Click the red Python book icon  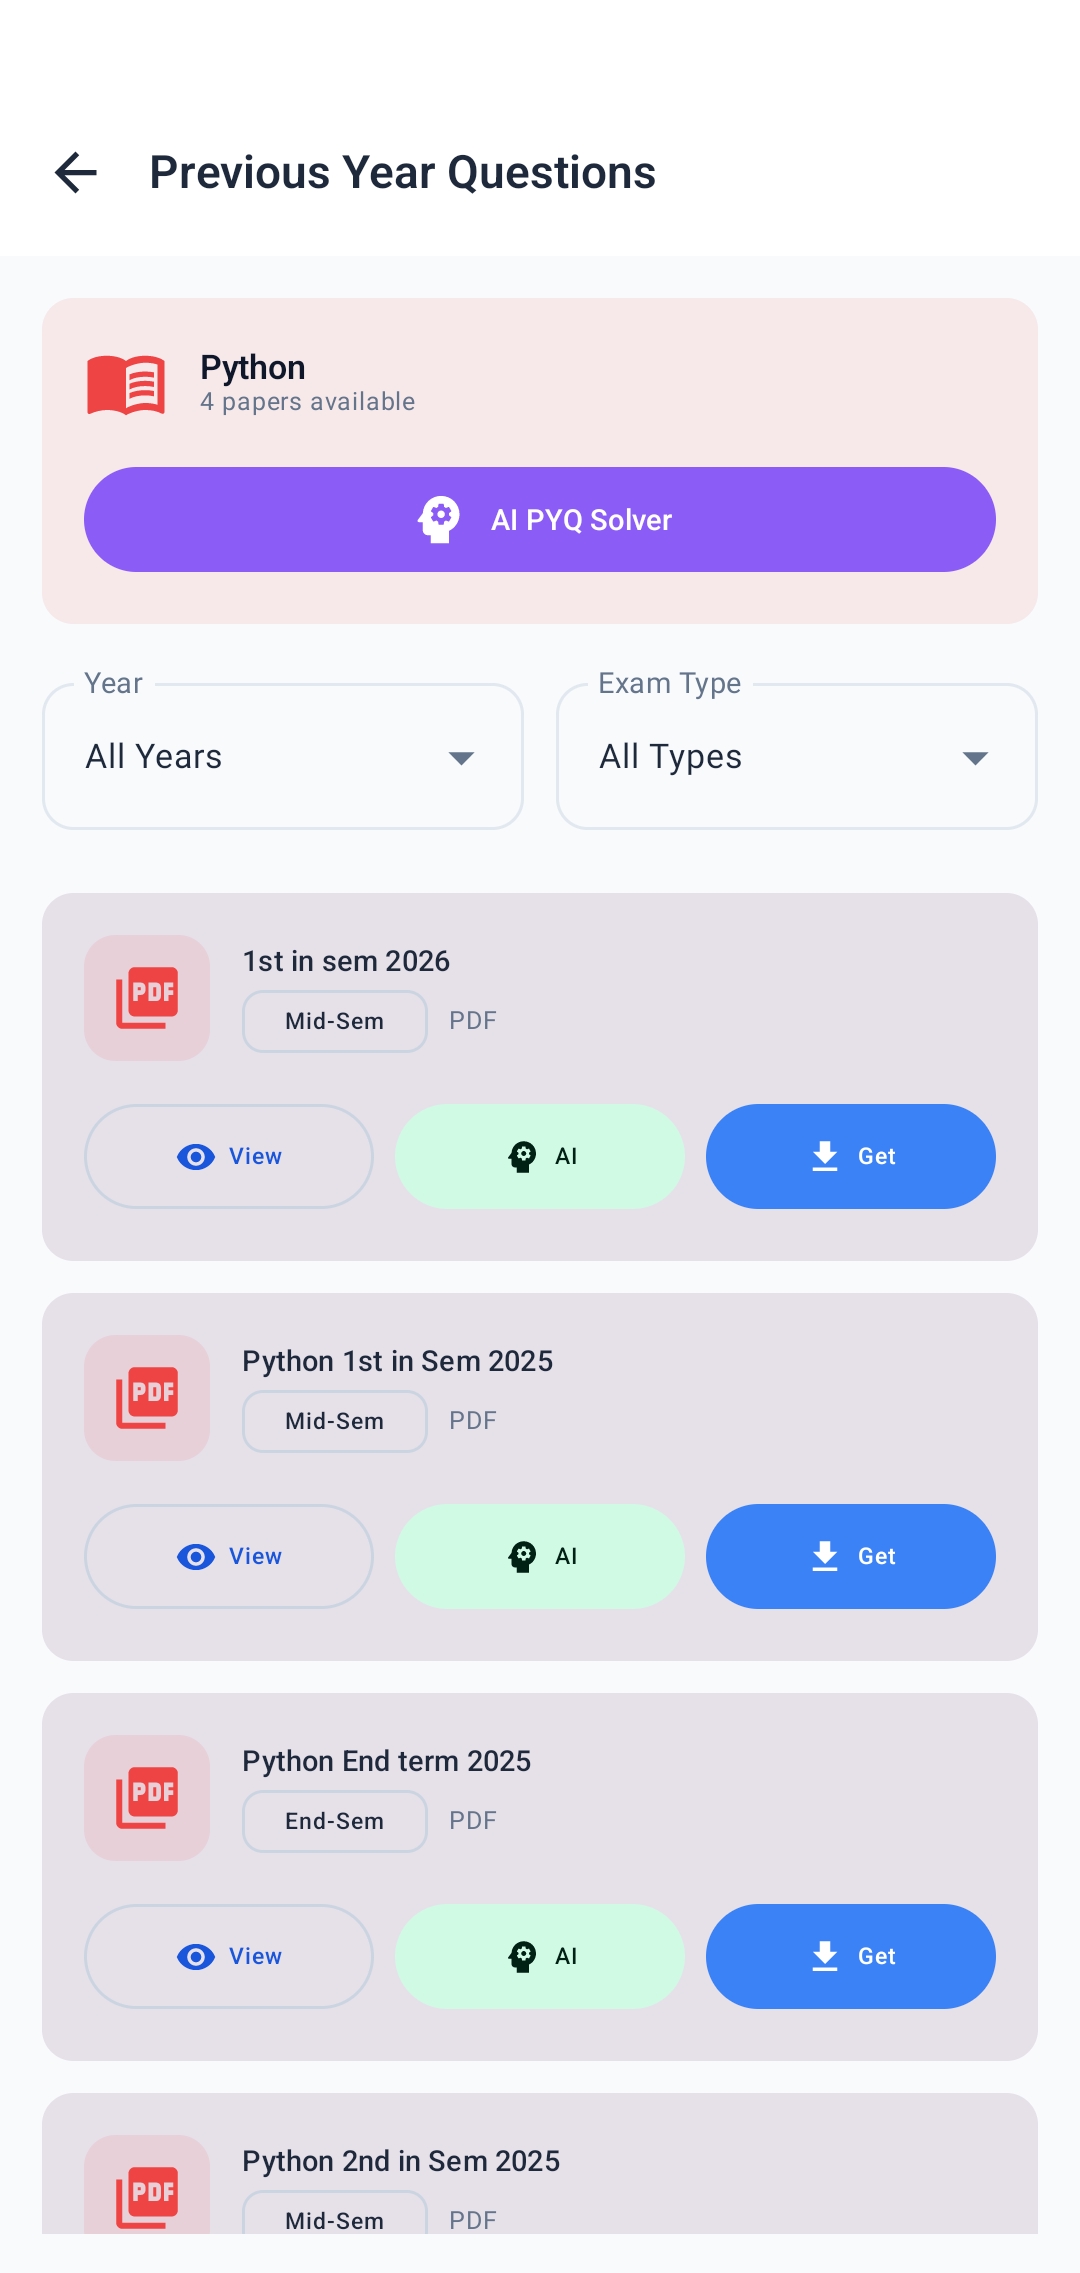[x=125, y=383]
